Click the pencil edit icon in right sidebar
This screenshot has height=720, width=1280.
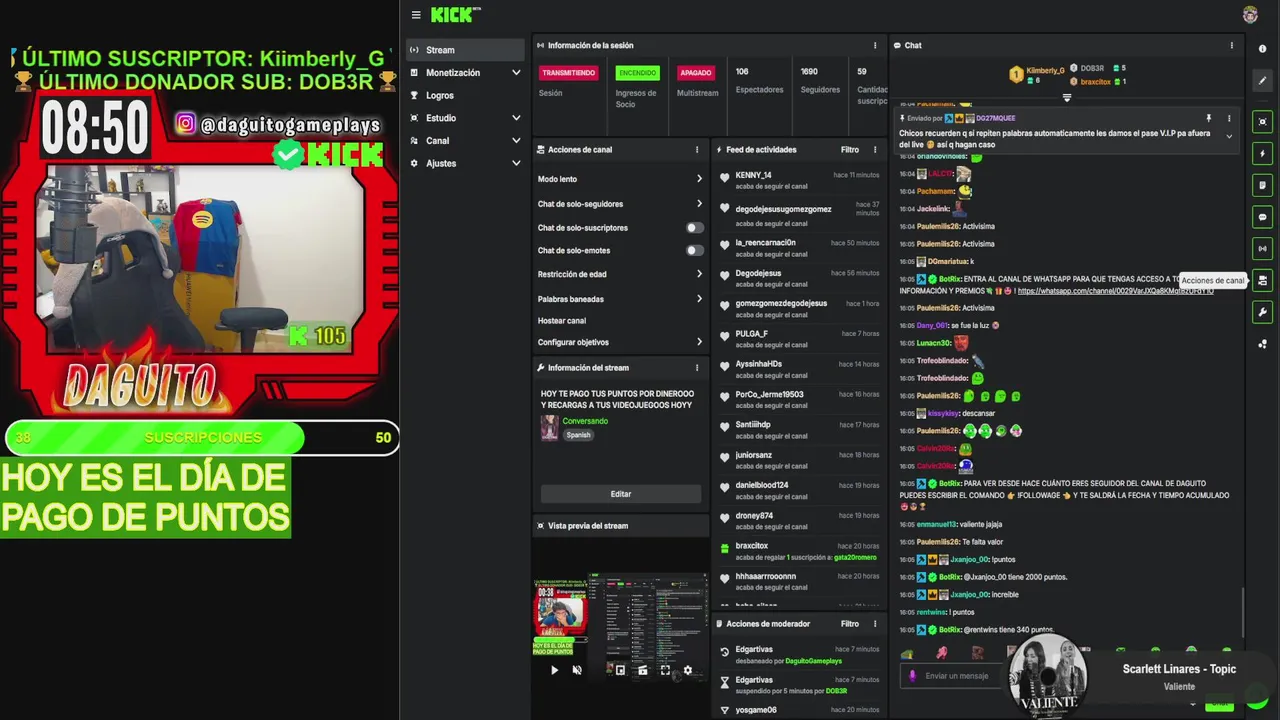1262,81
